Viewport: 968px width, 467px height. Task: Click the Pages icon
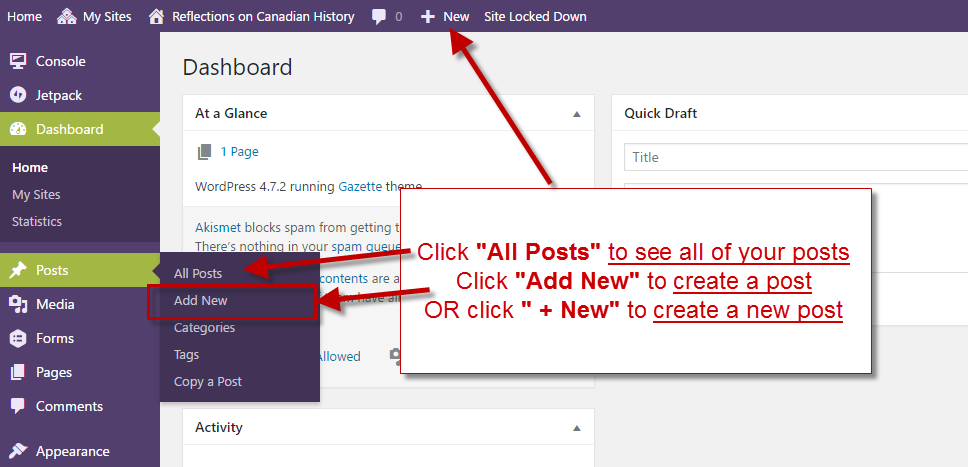(19, 372)
